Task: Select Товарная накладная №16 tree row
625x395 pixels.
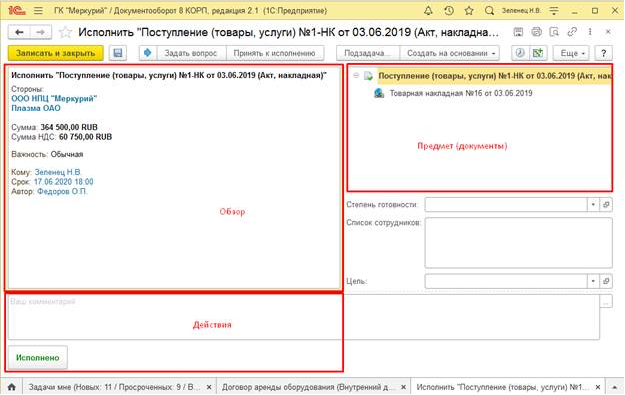Action: pyautogui.click(x=461, y=93)
